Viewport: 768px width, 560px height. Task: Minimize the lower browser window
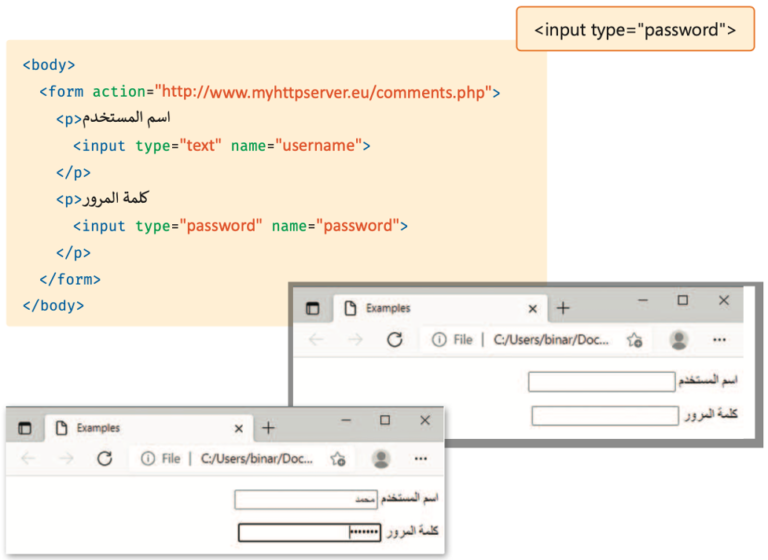coord(346,420)
